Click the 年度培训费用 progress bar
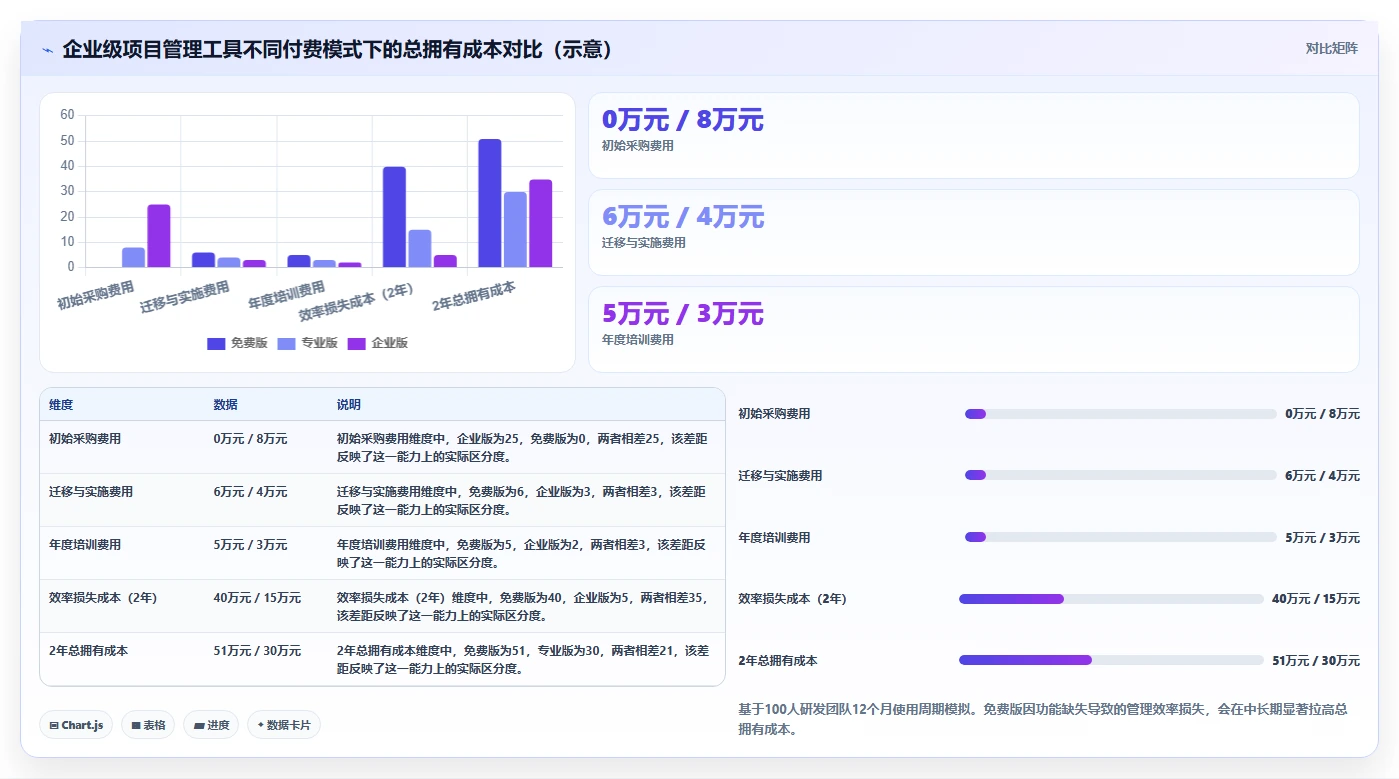 [1121, 537]
